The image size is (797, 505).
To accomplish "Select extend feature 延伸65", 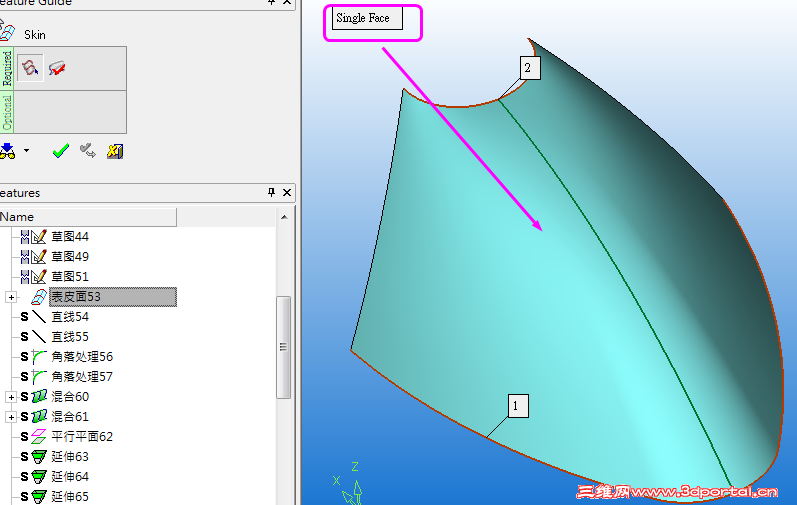I will pyautogui.click(x=70, y=496).
